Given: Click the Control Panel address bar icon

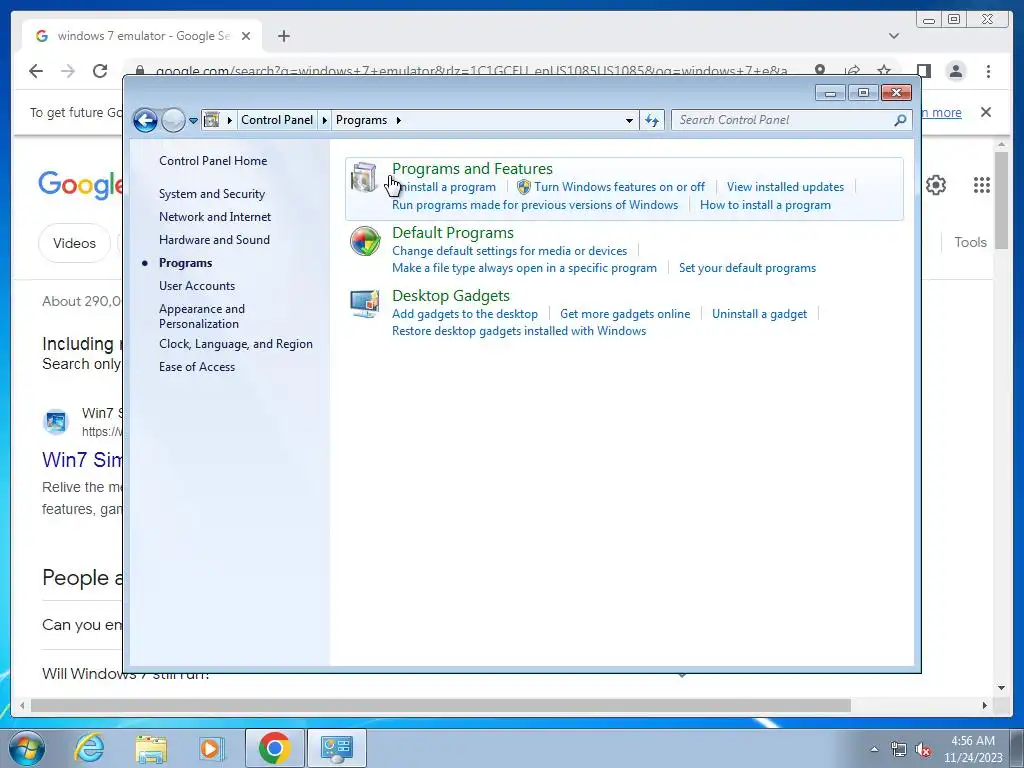Looking at the screenshot, I should click(x=212, y=120).
